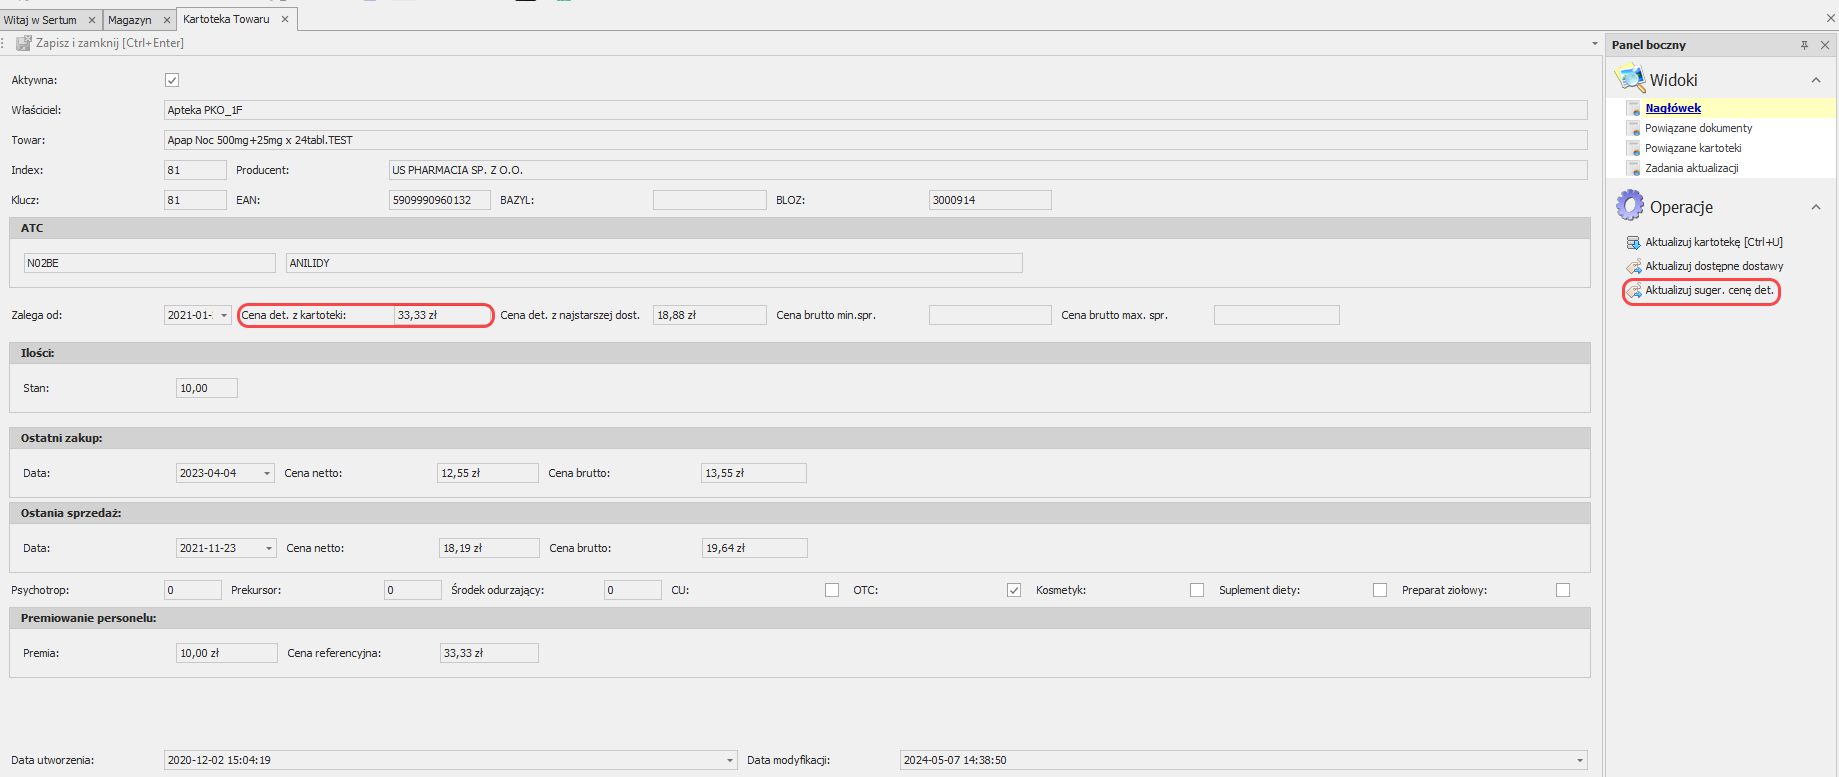Image resolution: width=1839 pixels, height=777 pixels.
Task: Enable the Suplement diety checkbox
Action: pyautogui.click(x=1380, y=590)
